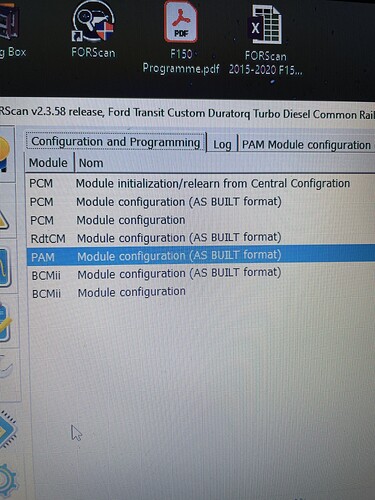Select the highlighted PAM AS BUILT configuration row
Viewport: 375px width, 500px height.
click(x=201, y=256)
